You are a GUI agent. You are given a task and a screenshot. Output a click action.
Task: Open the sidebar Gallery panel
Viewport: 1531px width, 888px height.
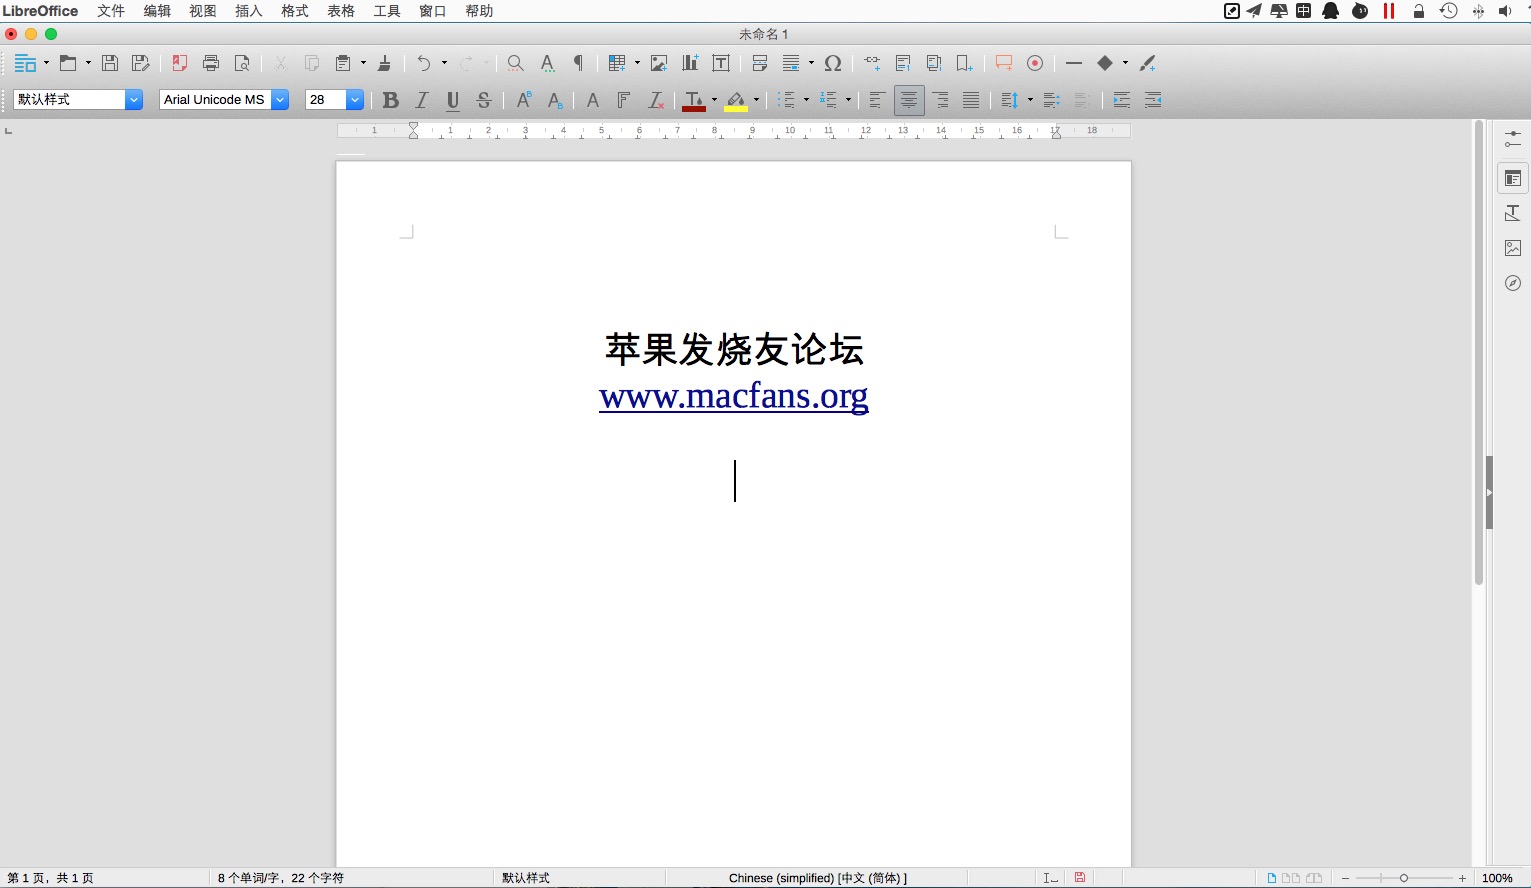click(x=1513, y=248)
